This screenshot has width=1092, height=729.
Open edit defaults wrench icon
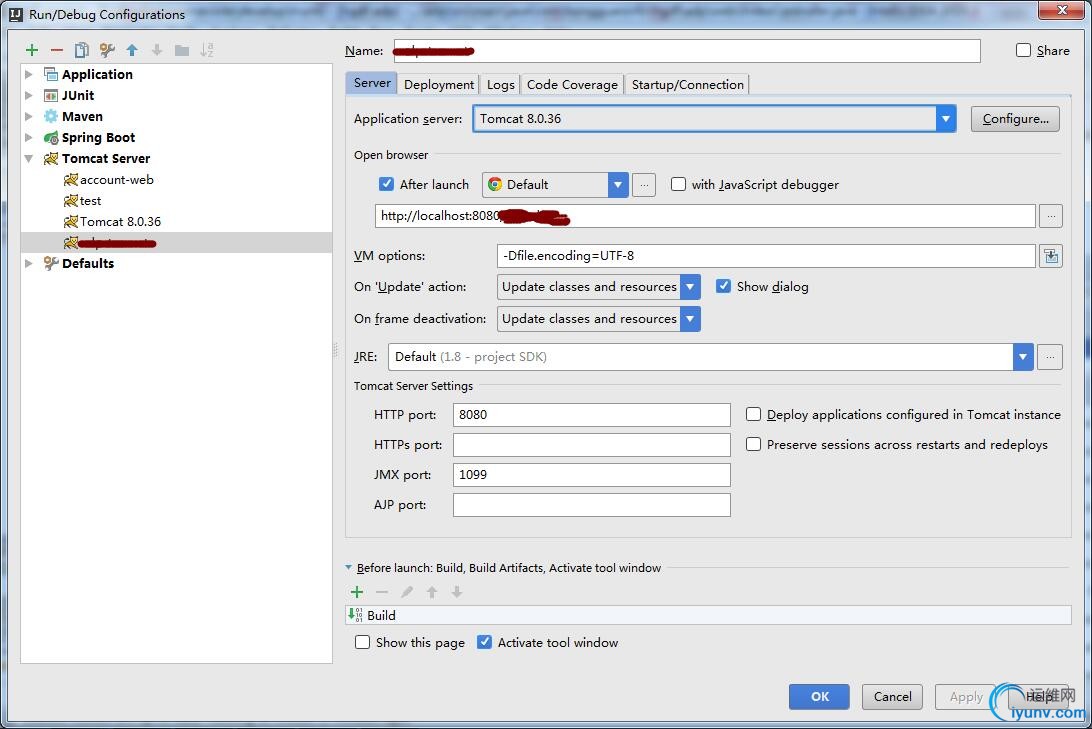click(x=107, y=50)
